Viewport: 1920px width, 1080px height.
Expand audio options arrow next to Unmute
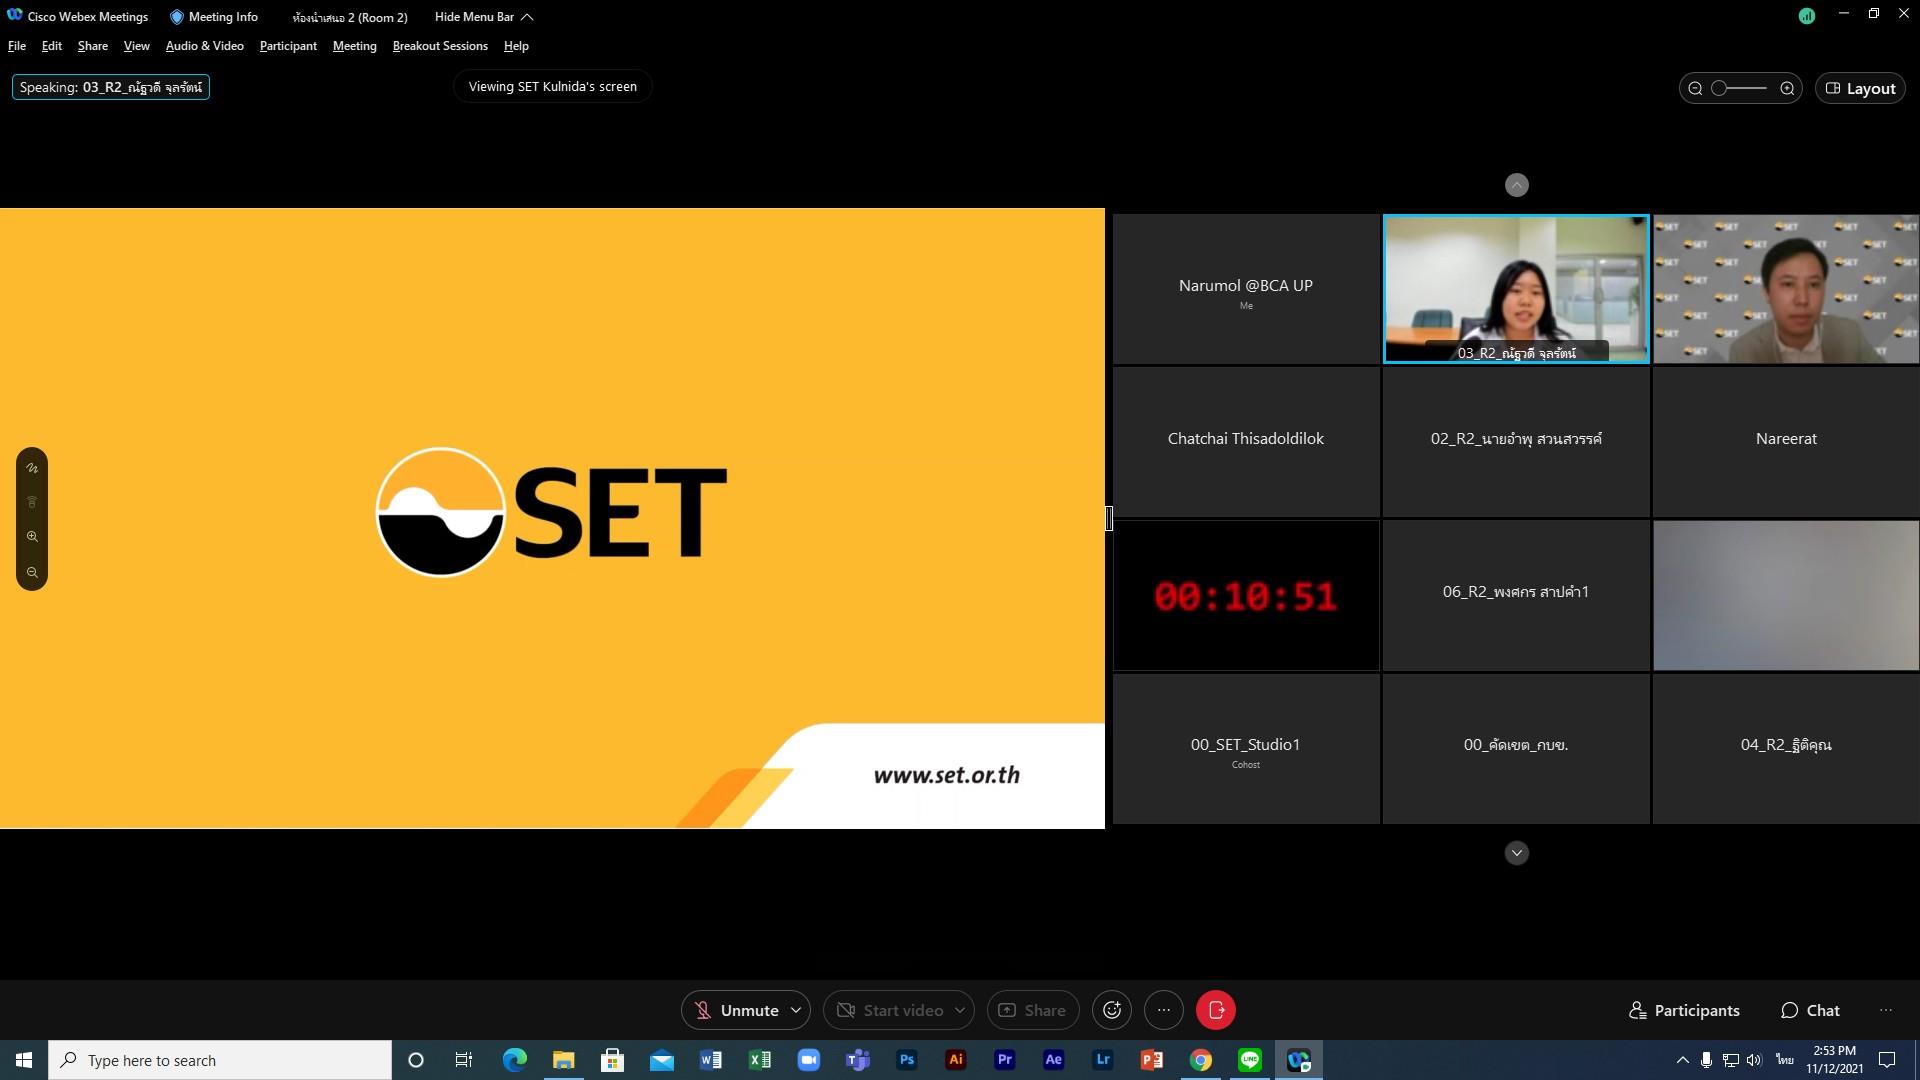[x=796, y=1010]
